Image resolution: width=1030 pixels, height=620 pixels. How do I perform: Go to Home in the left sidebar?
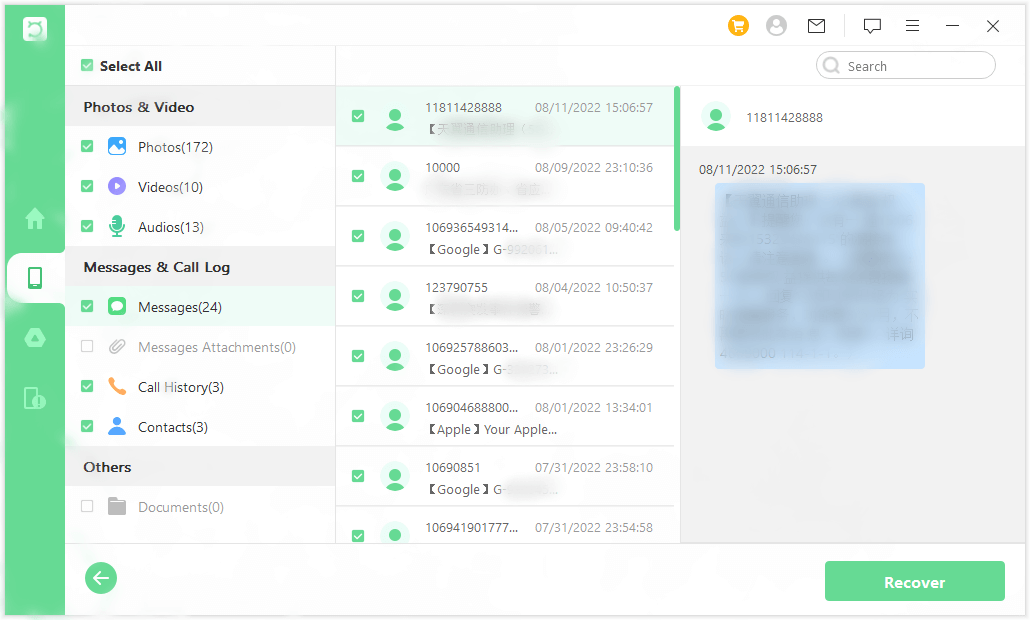(35, 218)
